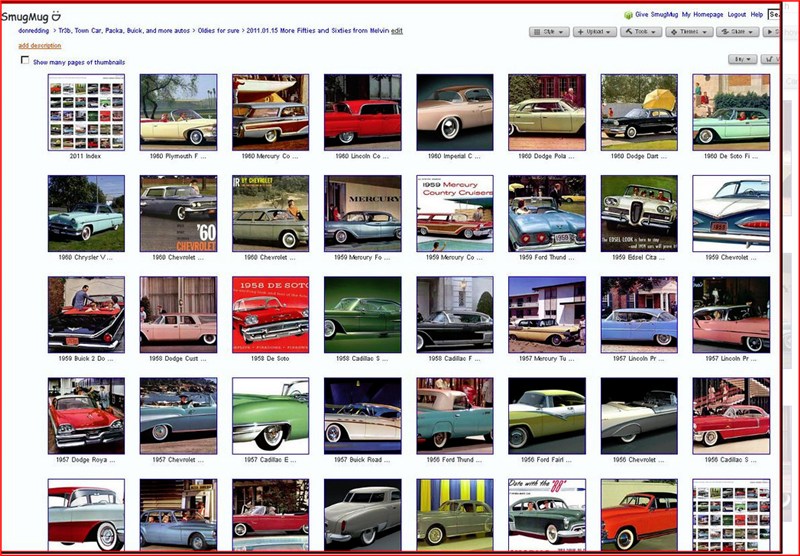Viewport: 800px width, 556px height.
Task: Click the search input field
Action: [x=774, y=15]
